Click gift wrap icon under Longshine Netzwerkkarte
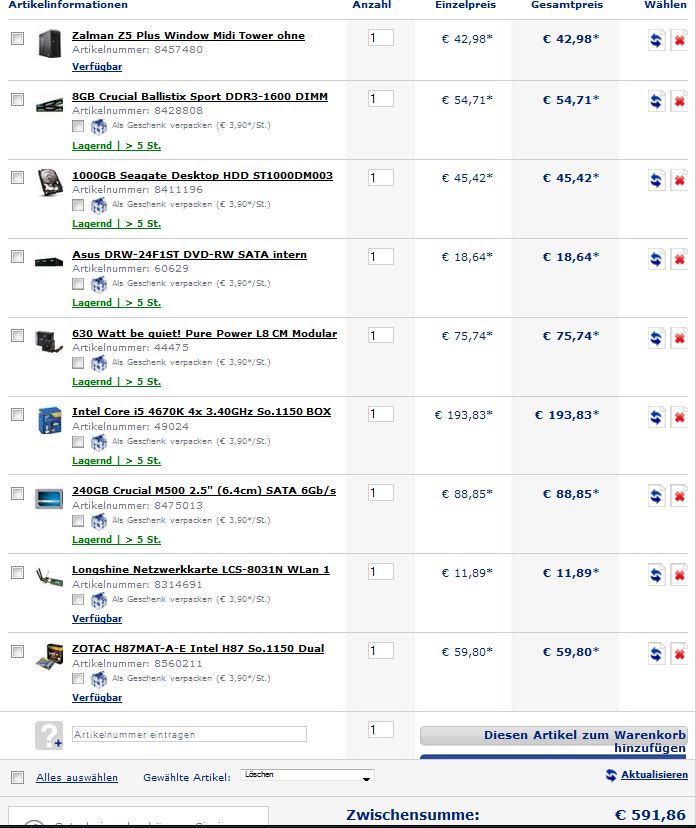696x828 pixels. click(x=98, y=600)
